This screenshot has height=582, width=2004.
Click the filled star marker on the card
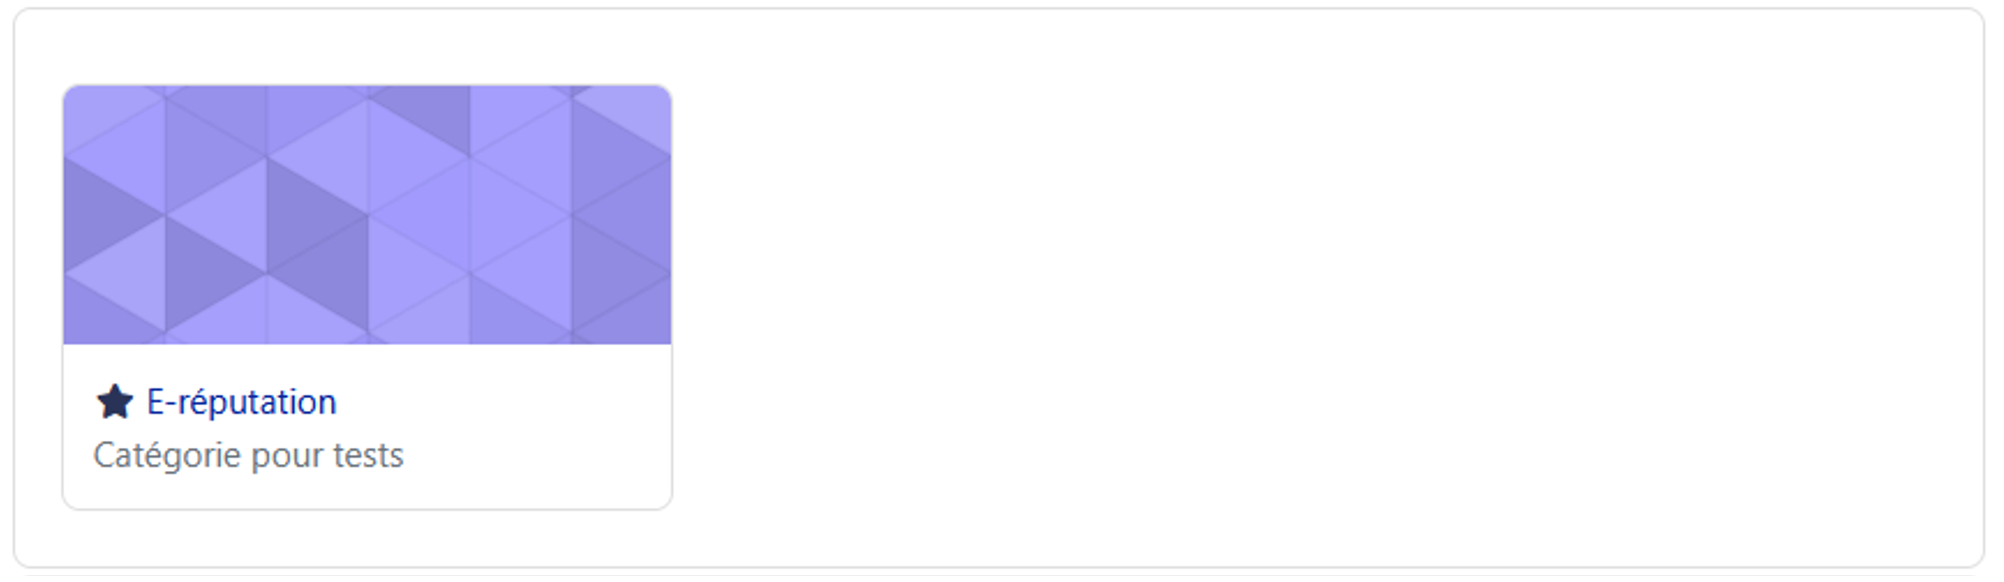(115, 402)
